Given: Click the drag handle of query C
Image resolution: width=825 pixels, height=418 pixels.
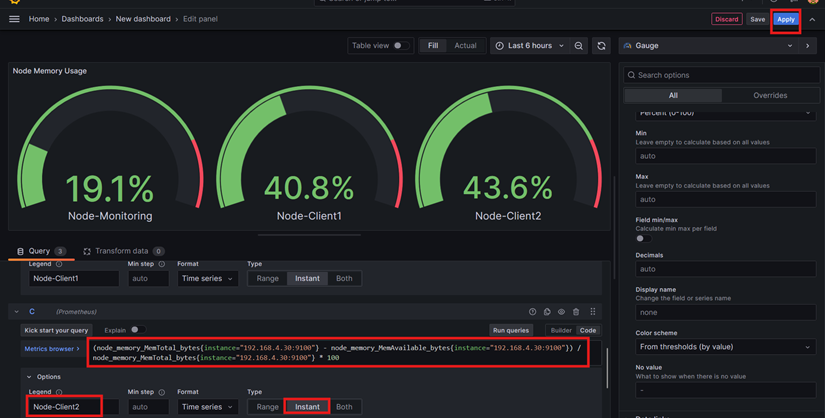Looking at the screenshot, I should 593,312.
